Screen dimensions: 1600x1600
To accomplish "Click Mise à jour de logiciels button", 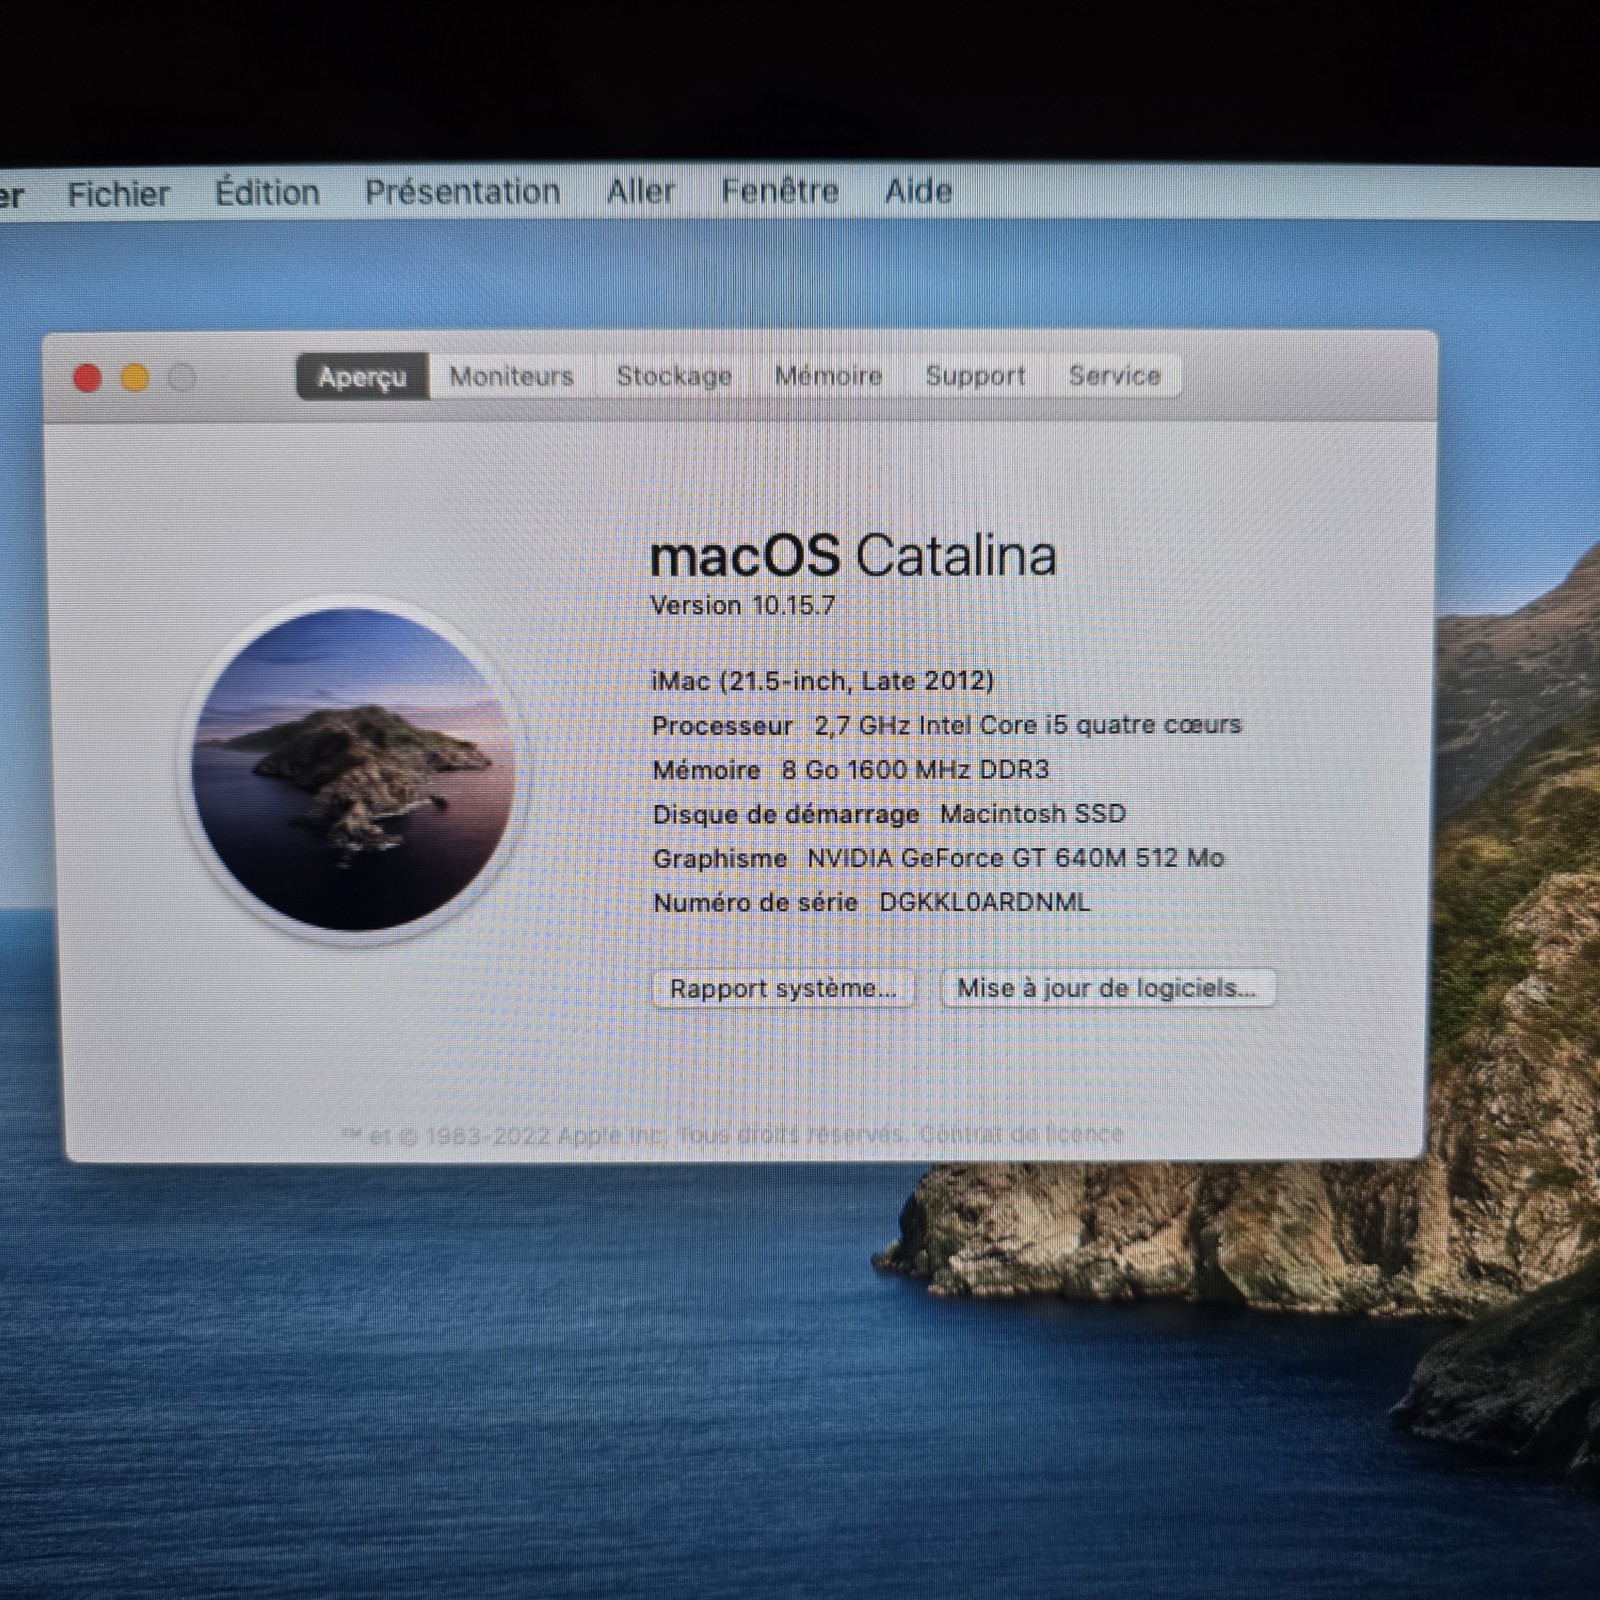I will pos(1107,988).
